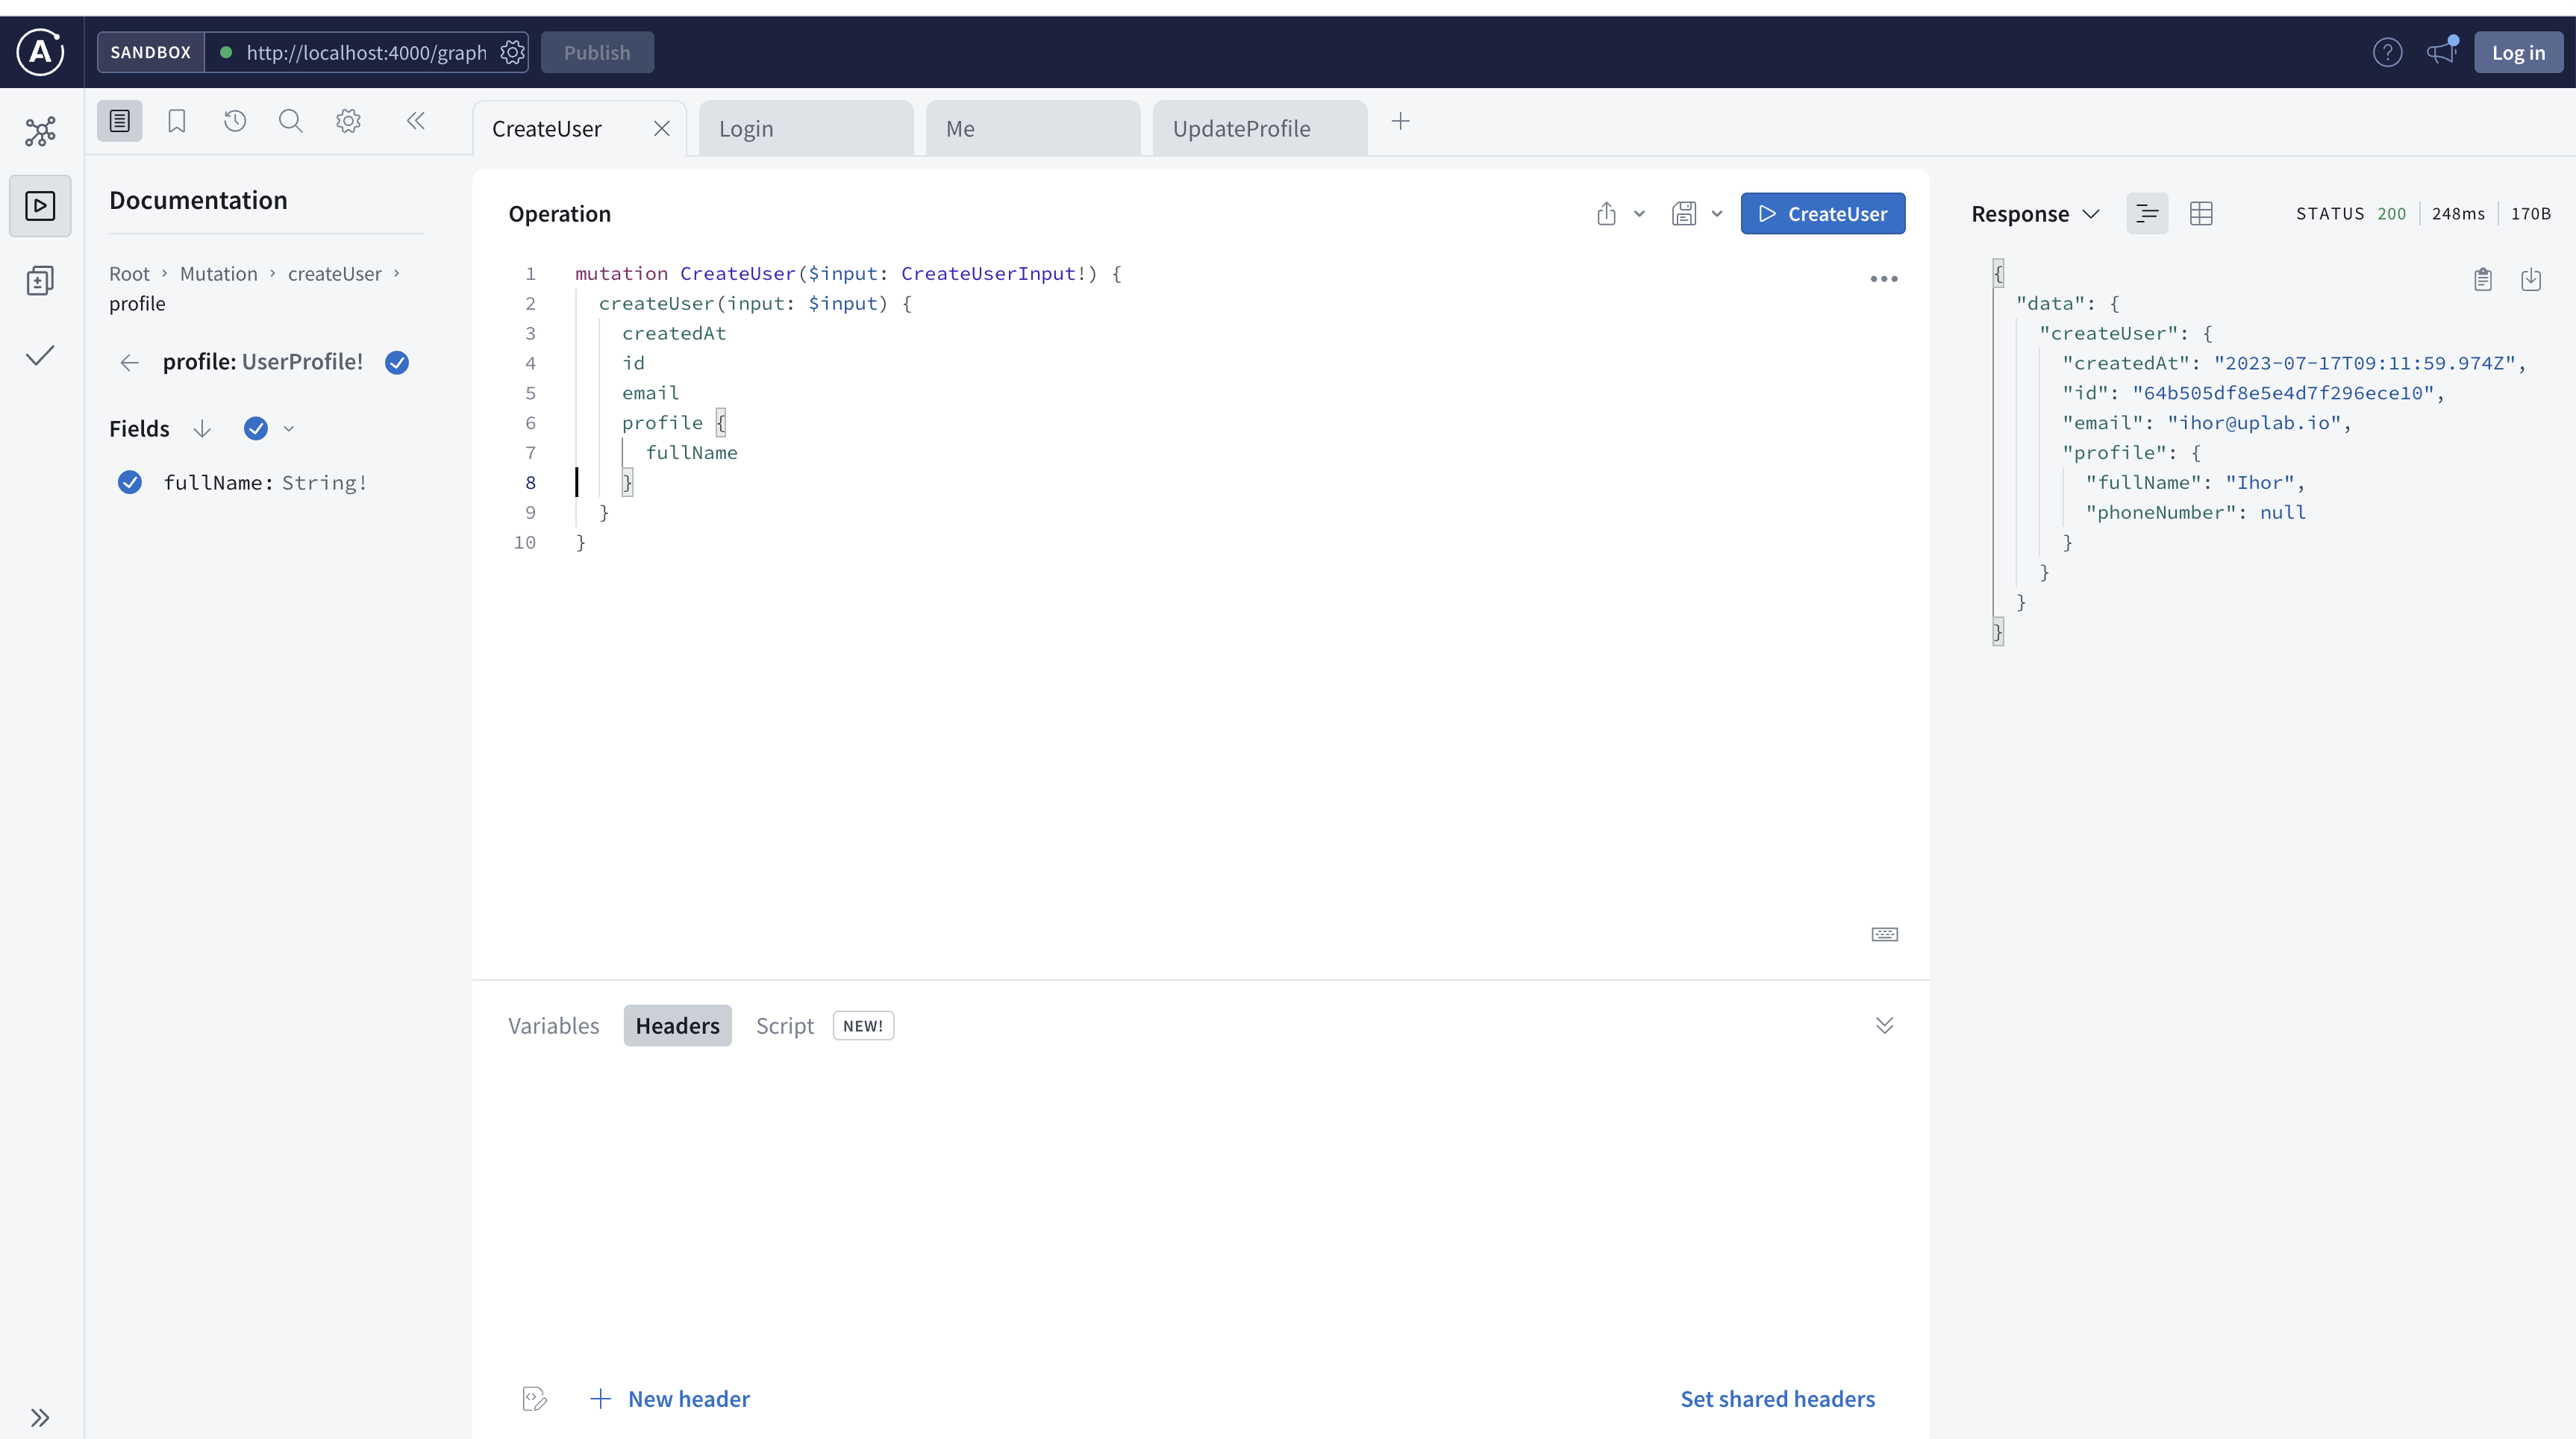Image resolution: width=2576 pixels, height=1439 pixels.
Task: Sort the fields with the down arrow
Action: pyautogui.click(x=202, y=428)
